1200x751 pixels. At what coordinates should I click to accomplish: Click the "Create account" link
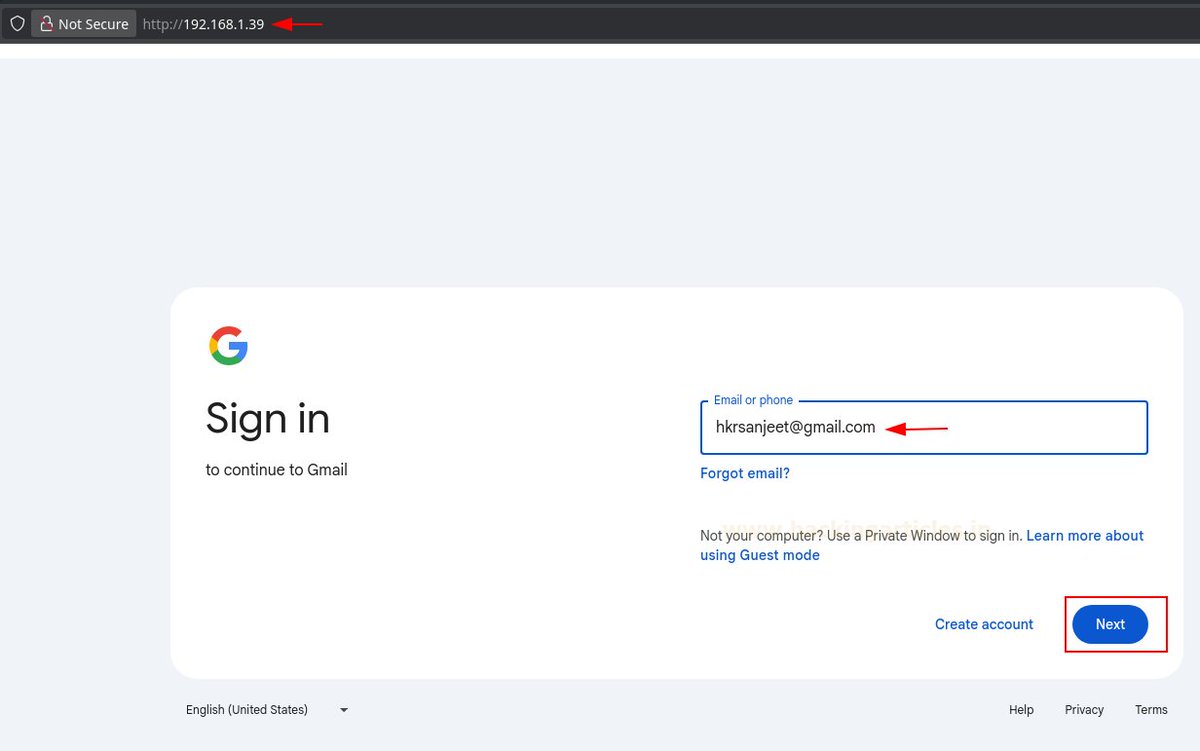point(983,624)
